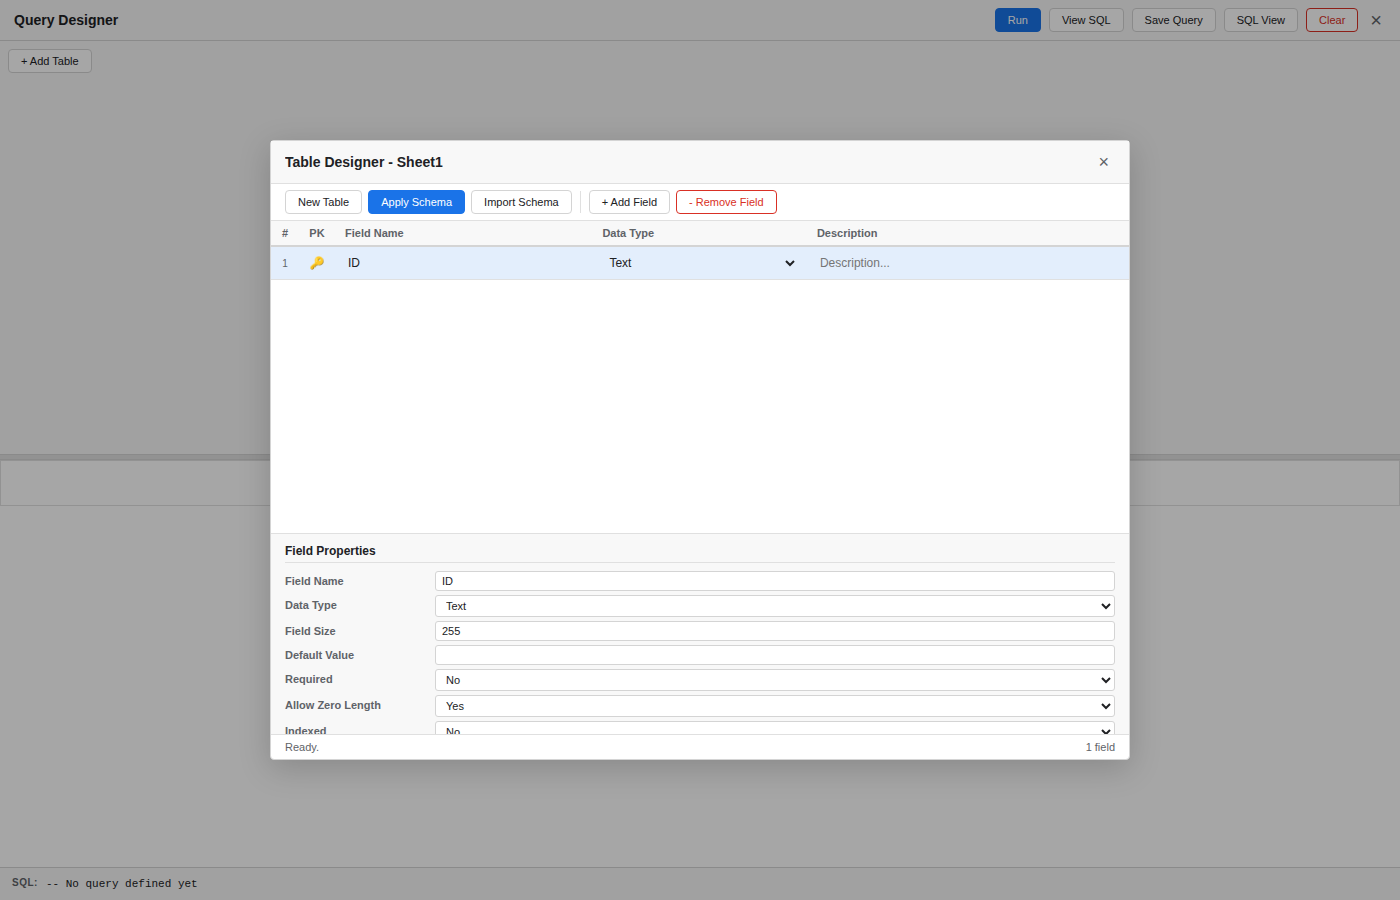1400x900 pixels.
Task: Add a new field with + Add Field
Action: click(x=629, y=202)
